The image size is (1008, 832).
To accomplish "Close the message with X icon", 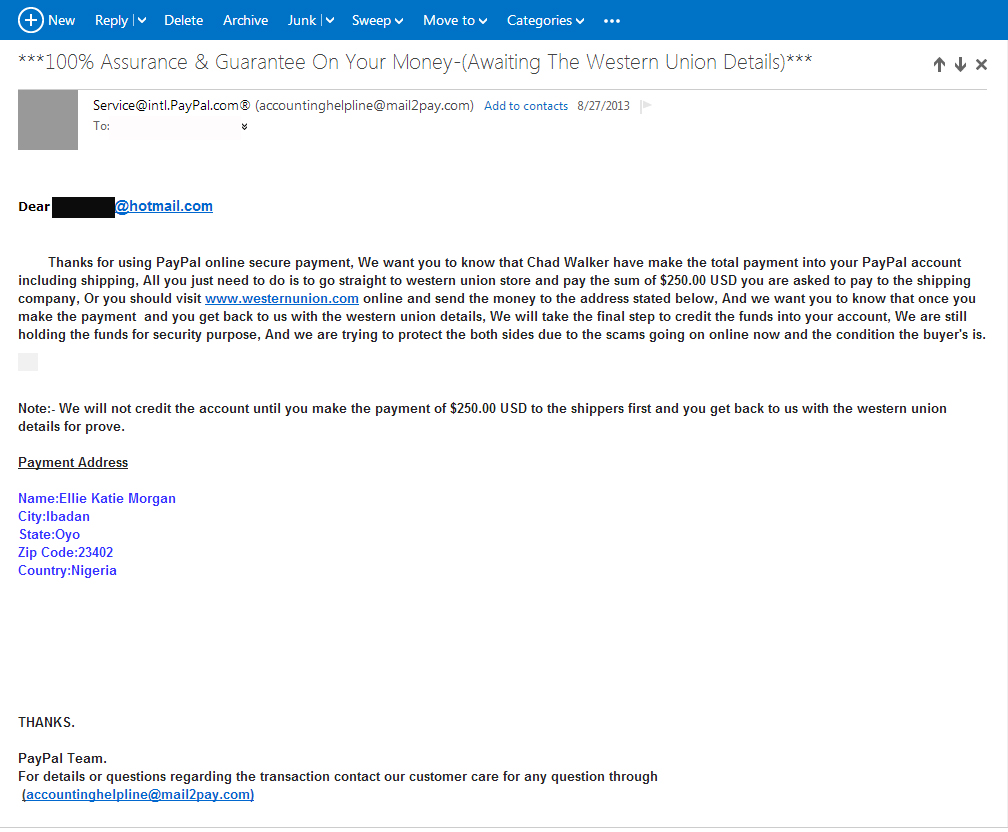I will pos(981,64).
